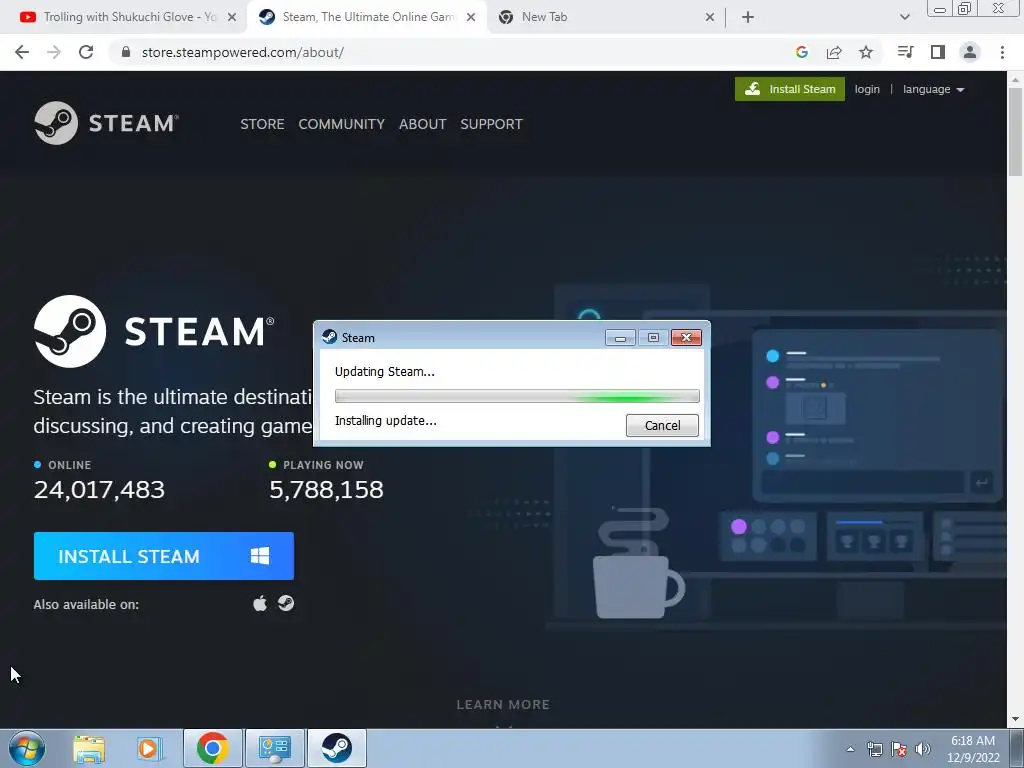
Task: Open Windows Media Player from taskbar
Action: click(x=149, y=748)
